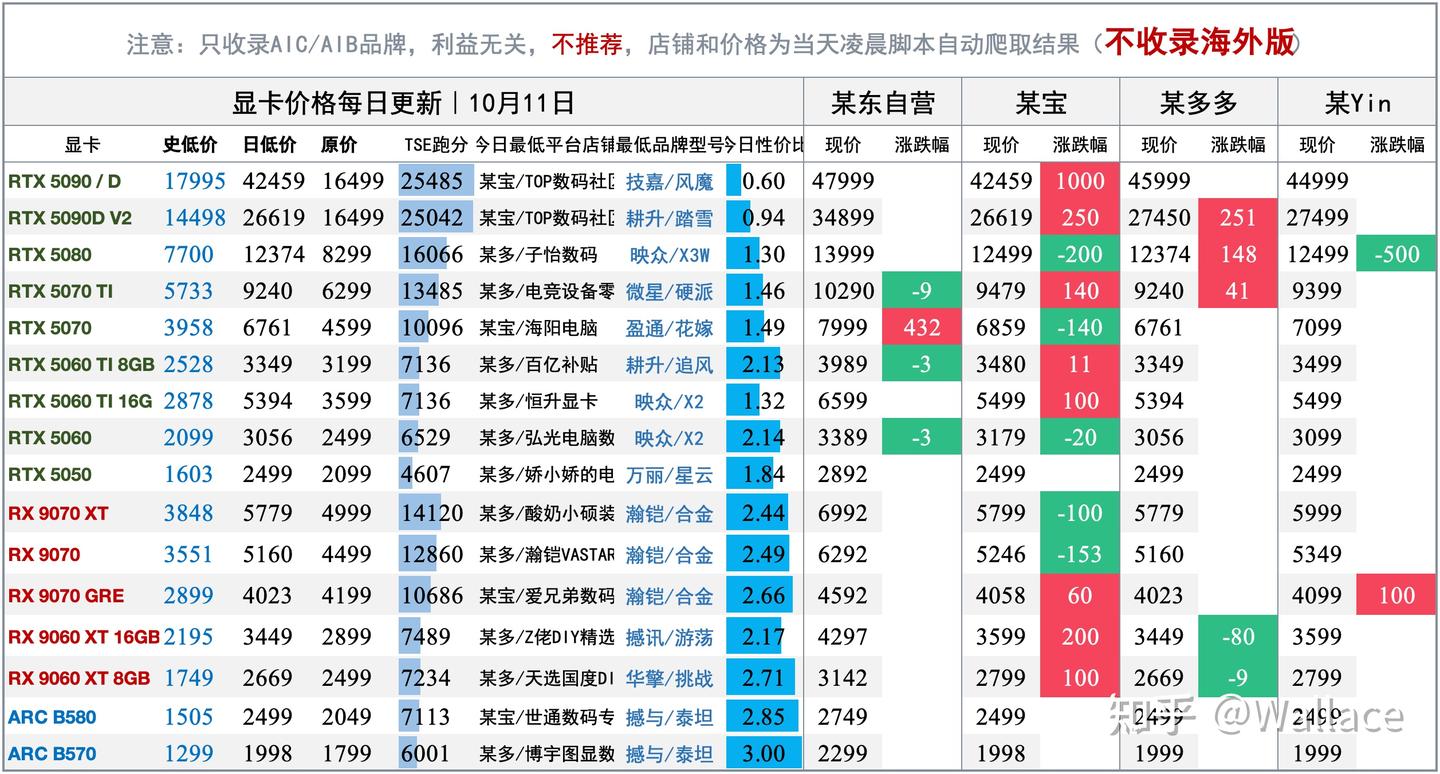Select the green change cell -500
The image size is (1440, 774).
point(1396,255)
